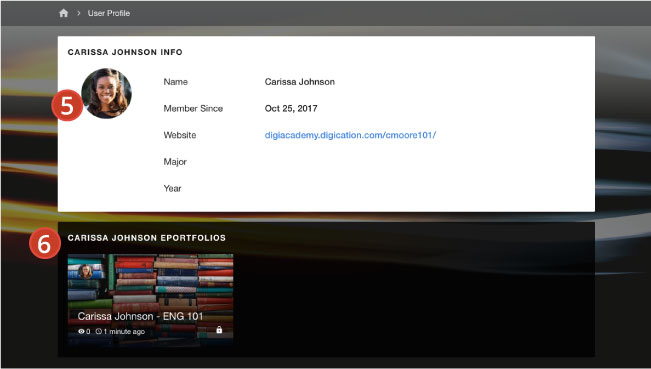Click the Website field label
The image size is (651, 369).
[180, 135]
